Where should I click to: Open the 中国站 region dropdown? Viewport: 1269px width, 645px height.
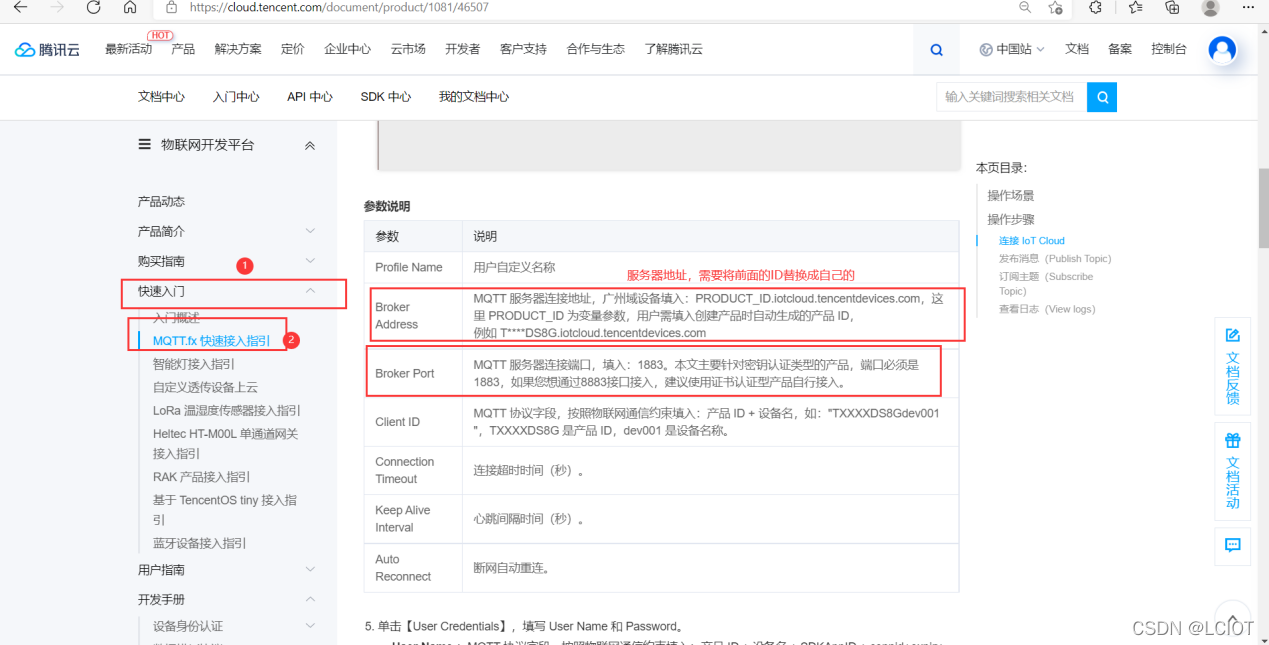tap(1011, 49)
